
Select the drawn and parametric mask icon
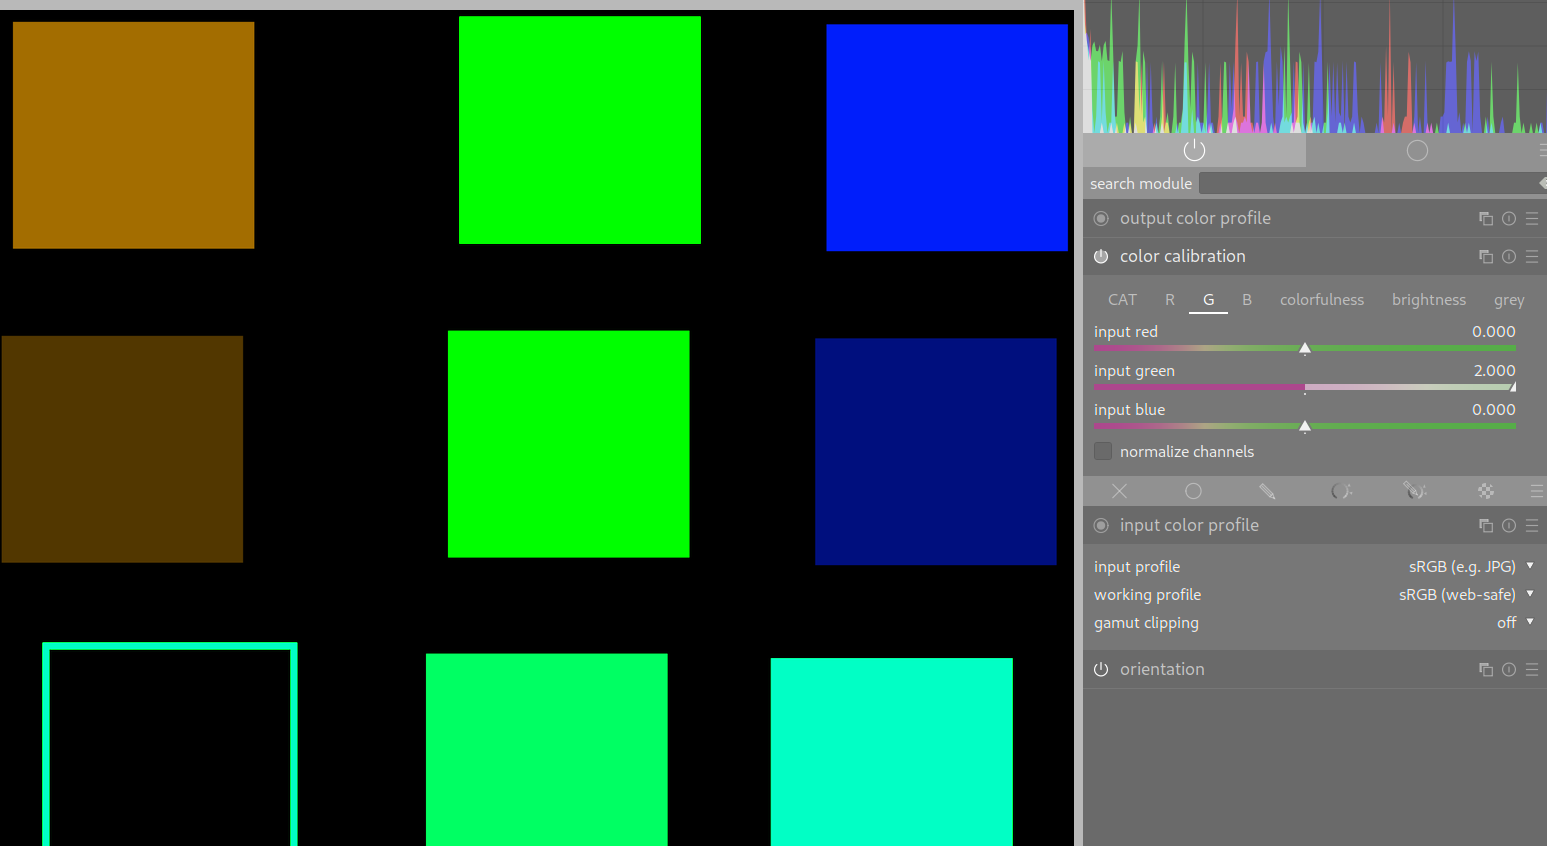pyautogui.click(x=1414, y=491)
